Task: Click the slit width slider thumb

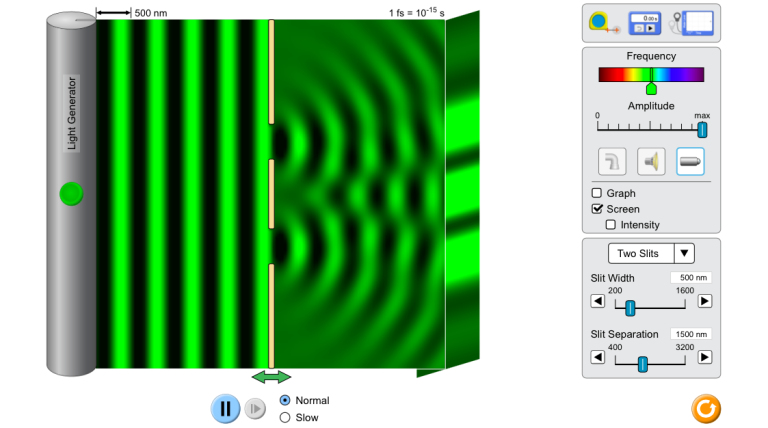Action: (630, 308)
